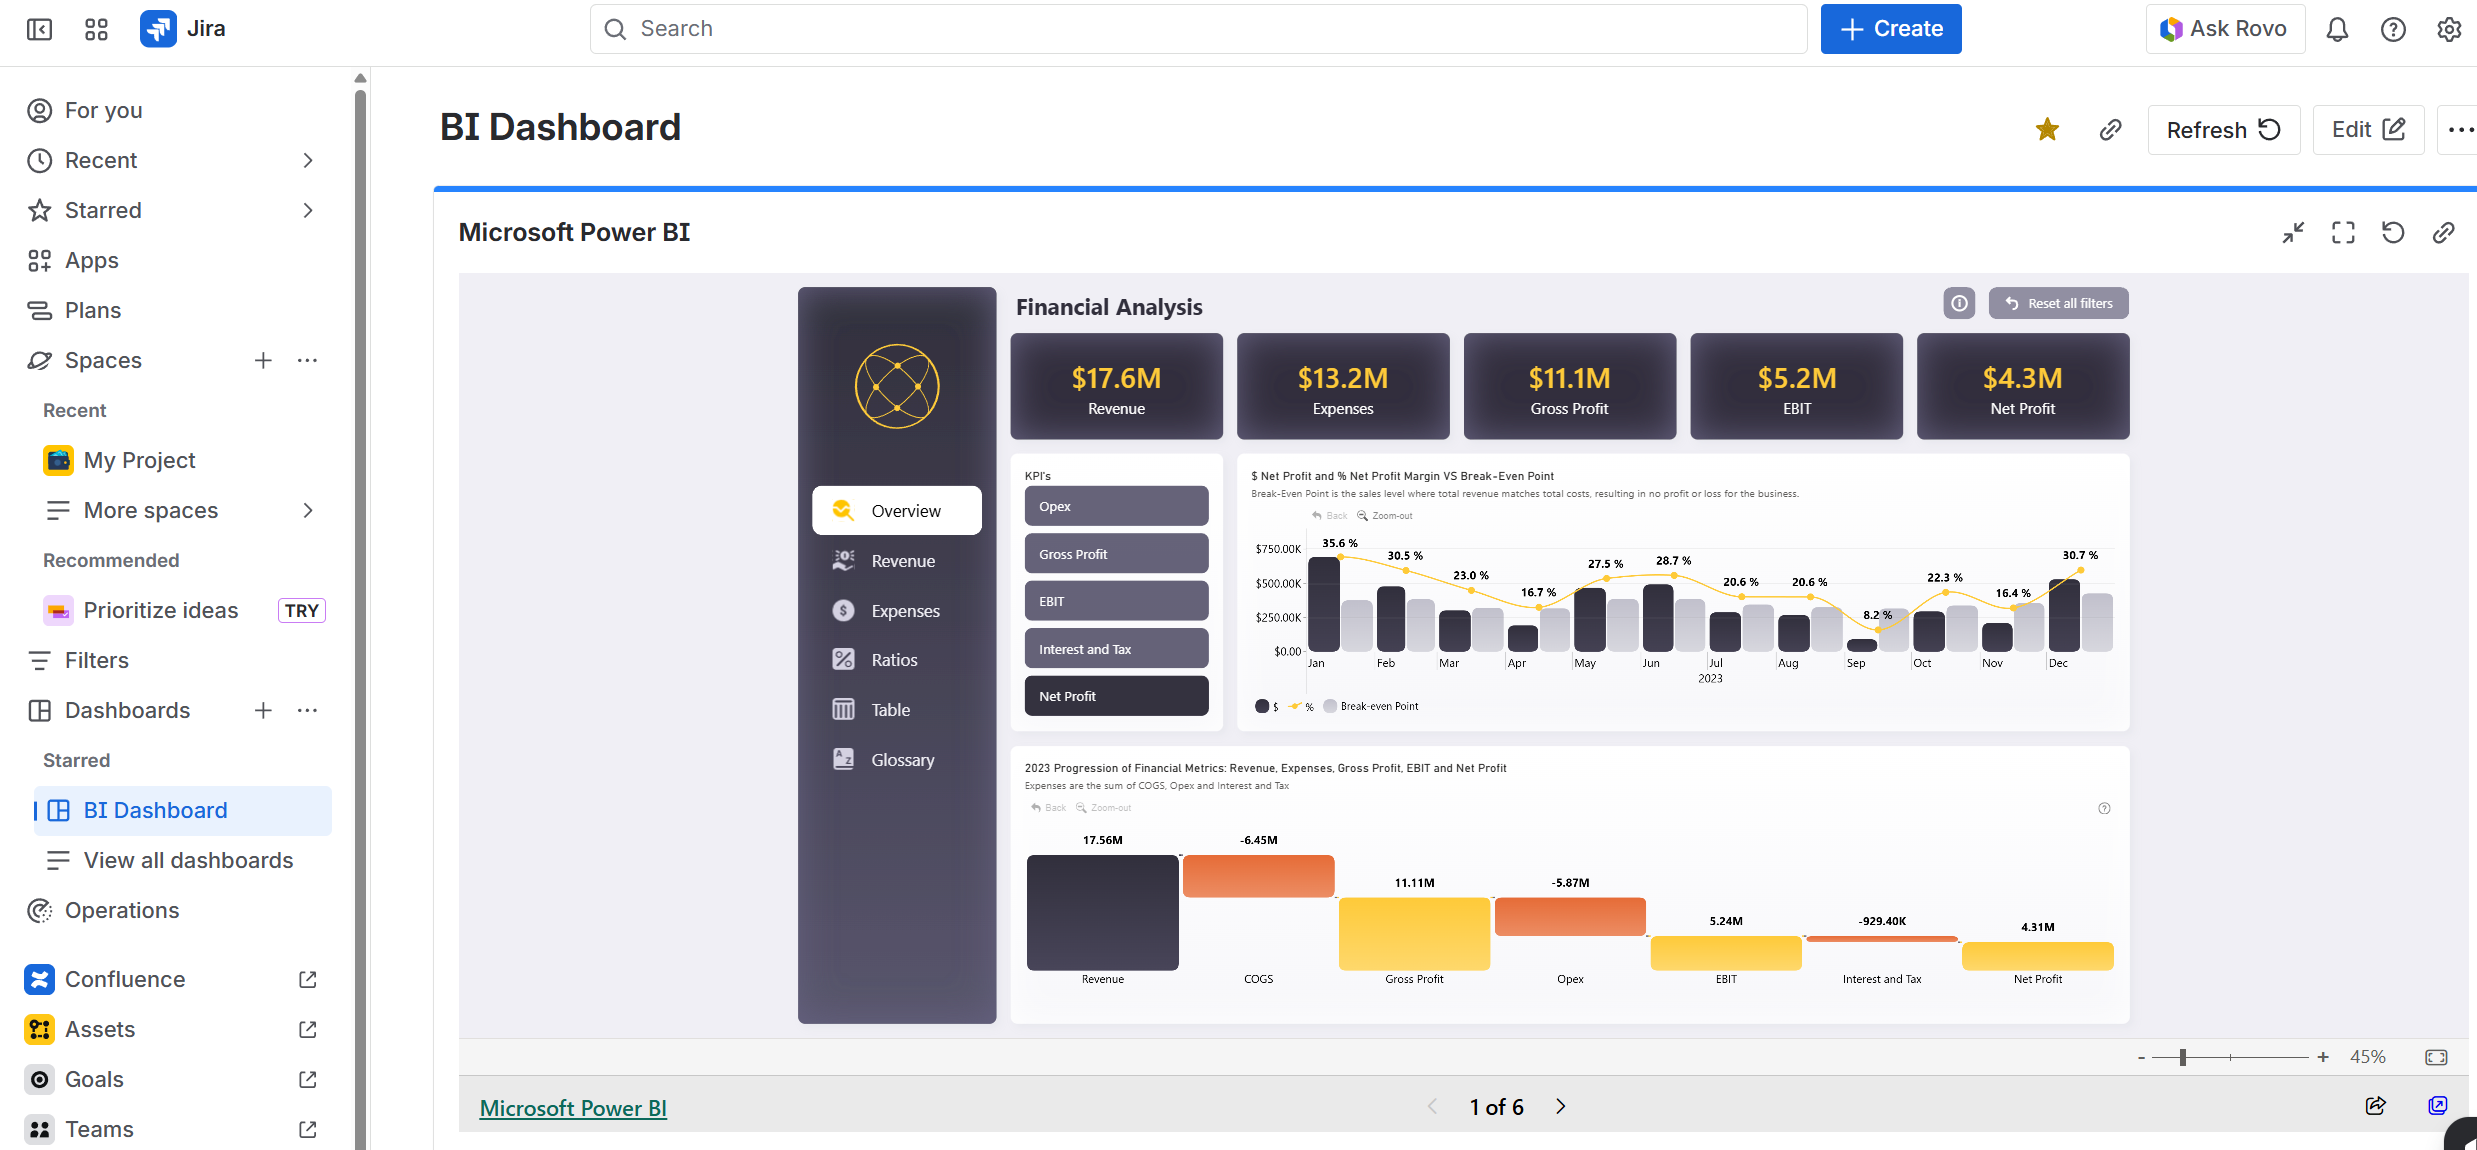Viewport: 2477px width, 1150px height.
Task: Click the report zoom slider
Action: [x=2183, y=1057]
